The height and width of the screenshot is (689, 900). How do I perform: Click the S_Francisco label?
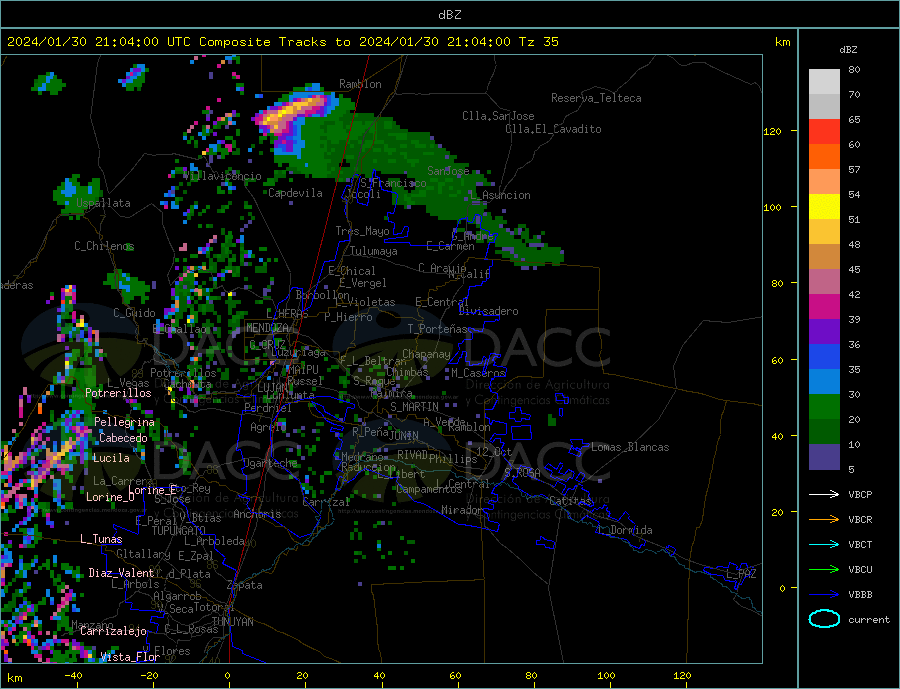(x=393, y=183)
